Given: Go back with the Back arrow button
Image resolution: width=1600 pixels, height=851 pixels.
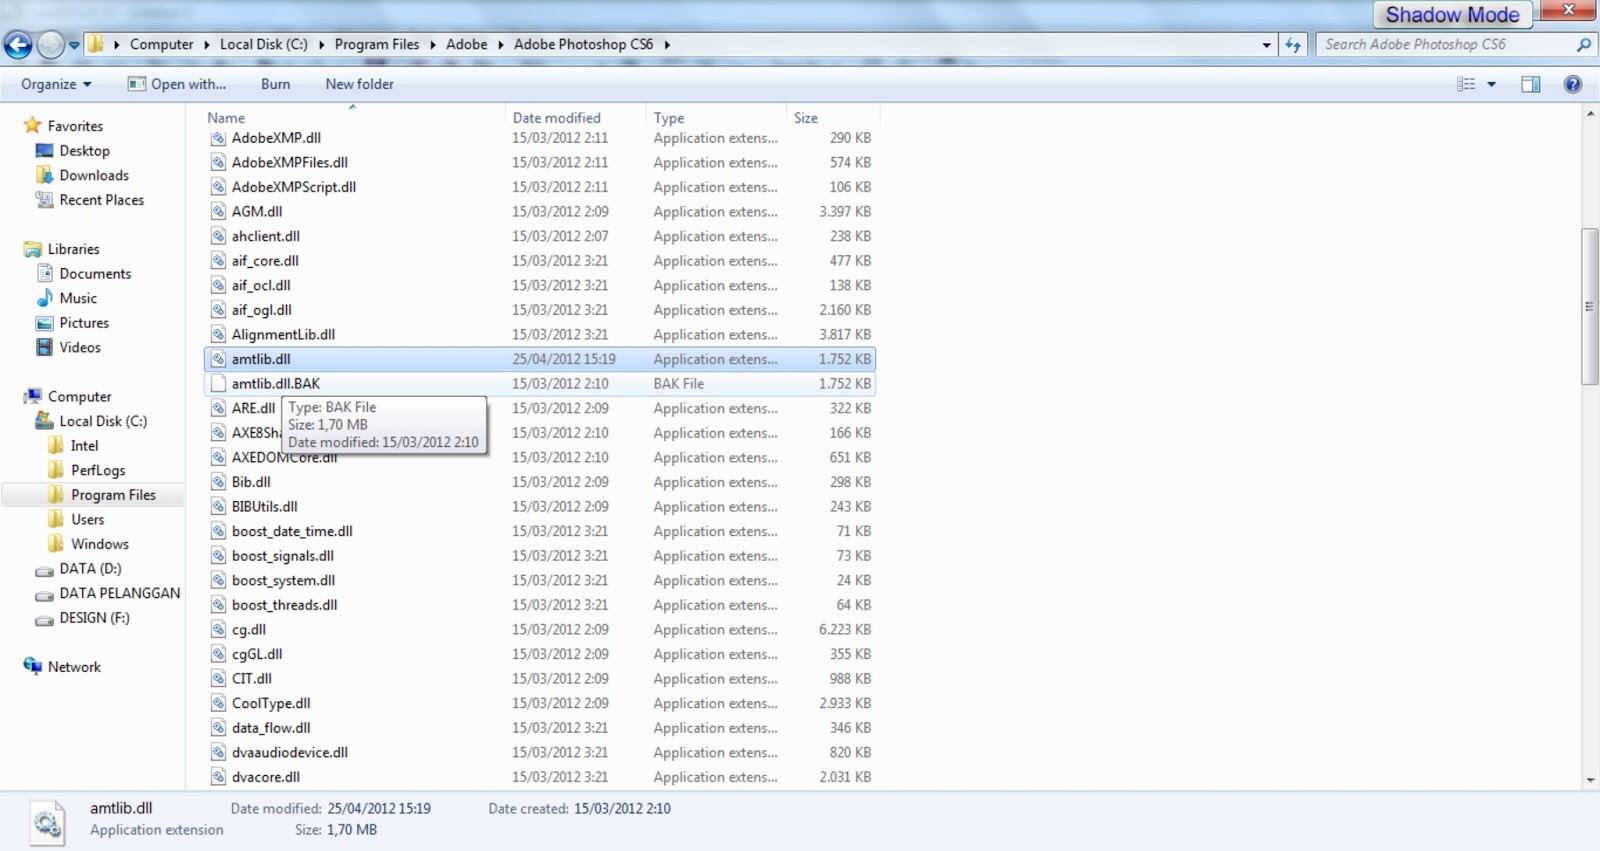Looking at the screenshot, I should (x=18, y=45).
